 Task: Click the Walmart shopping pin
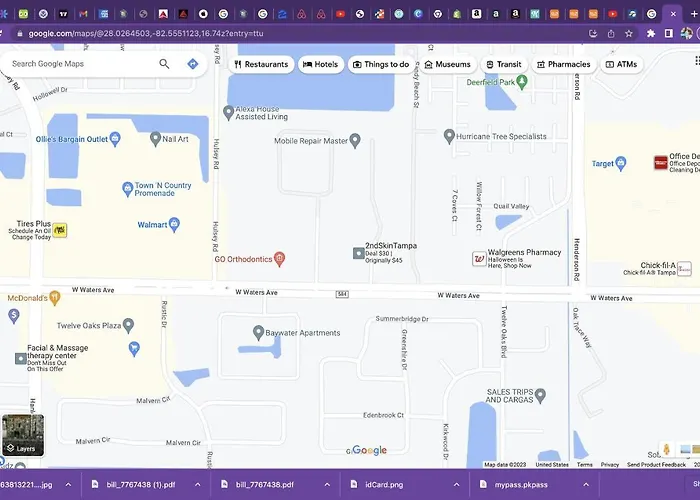pos(175,225)
